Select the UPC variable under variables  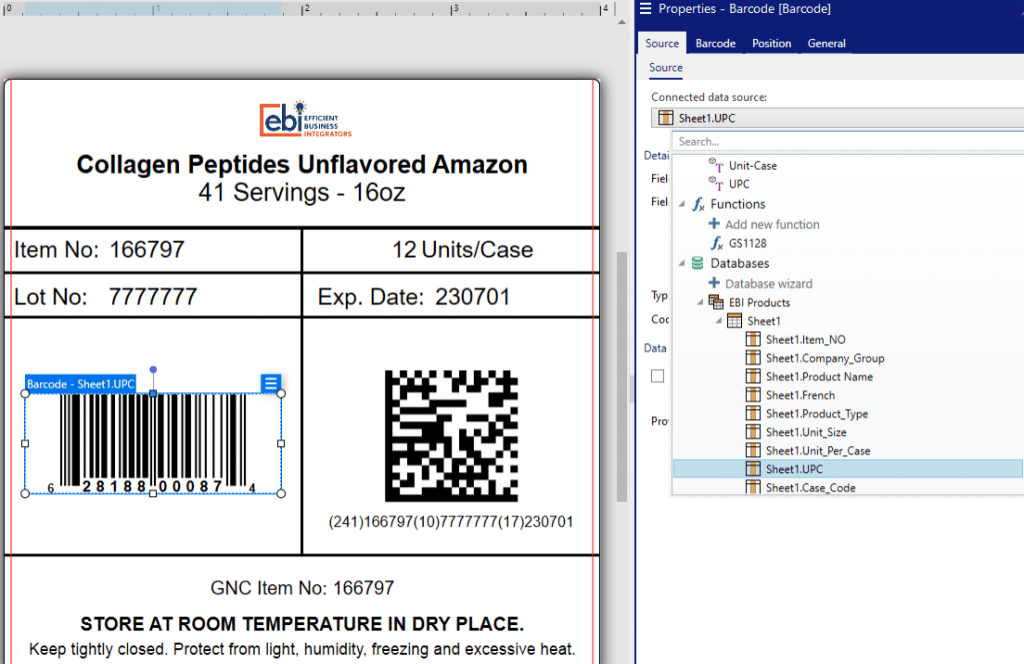739,184
